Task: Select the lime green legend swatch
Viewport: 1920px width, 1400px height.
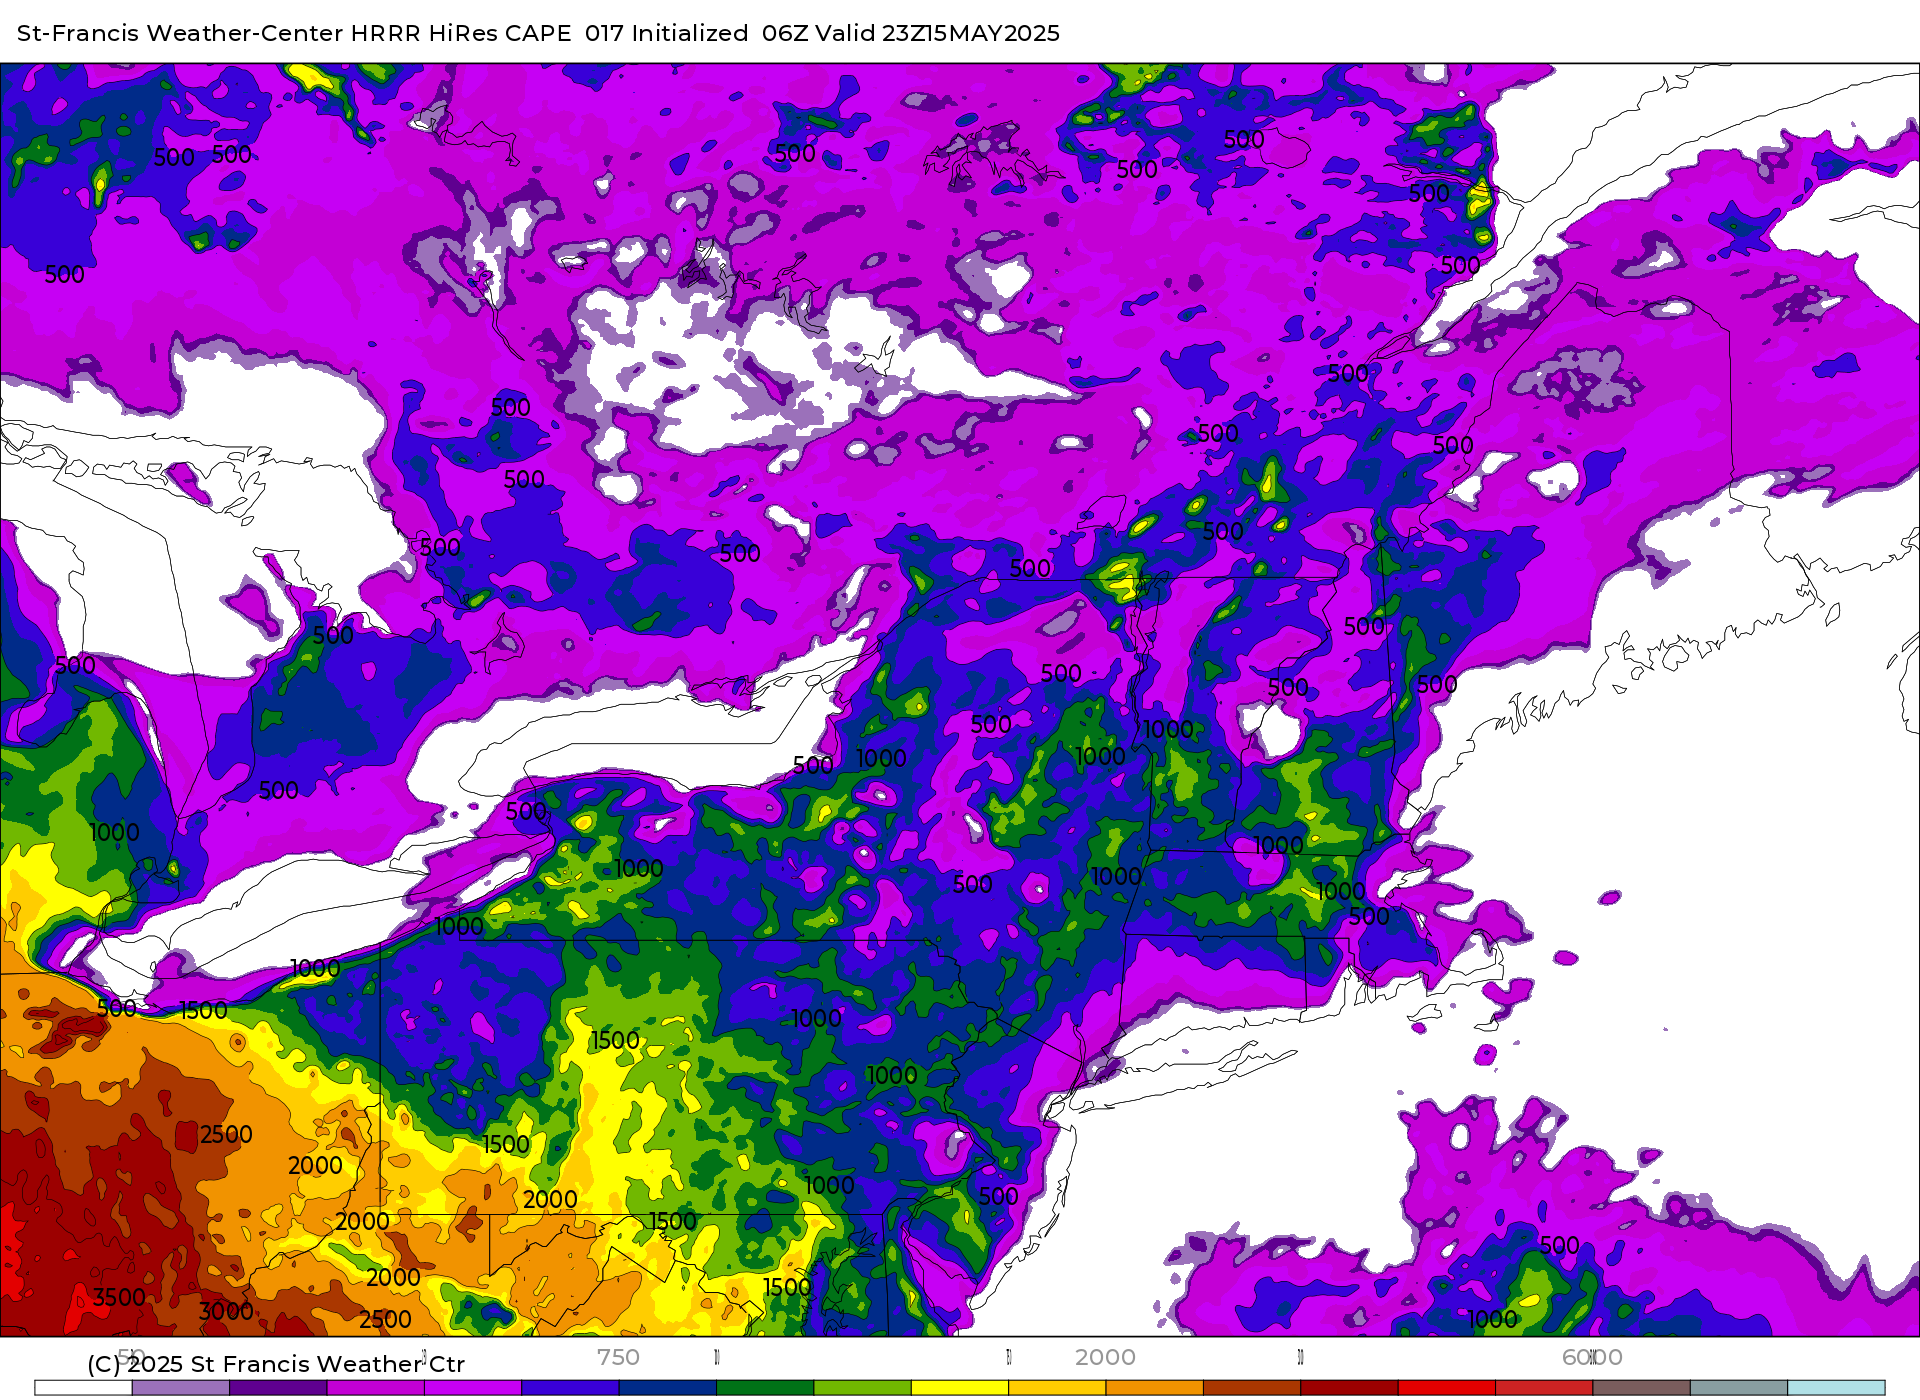Action: click(x=863, y=1388)
